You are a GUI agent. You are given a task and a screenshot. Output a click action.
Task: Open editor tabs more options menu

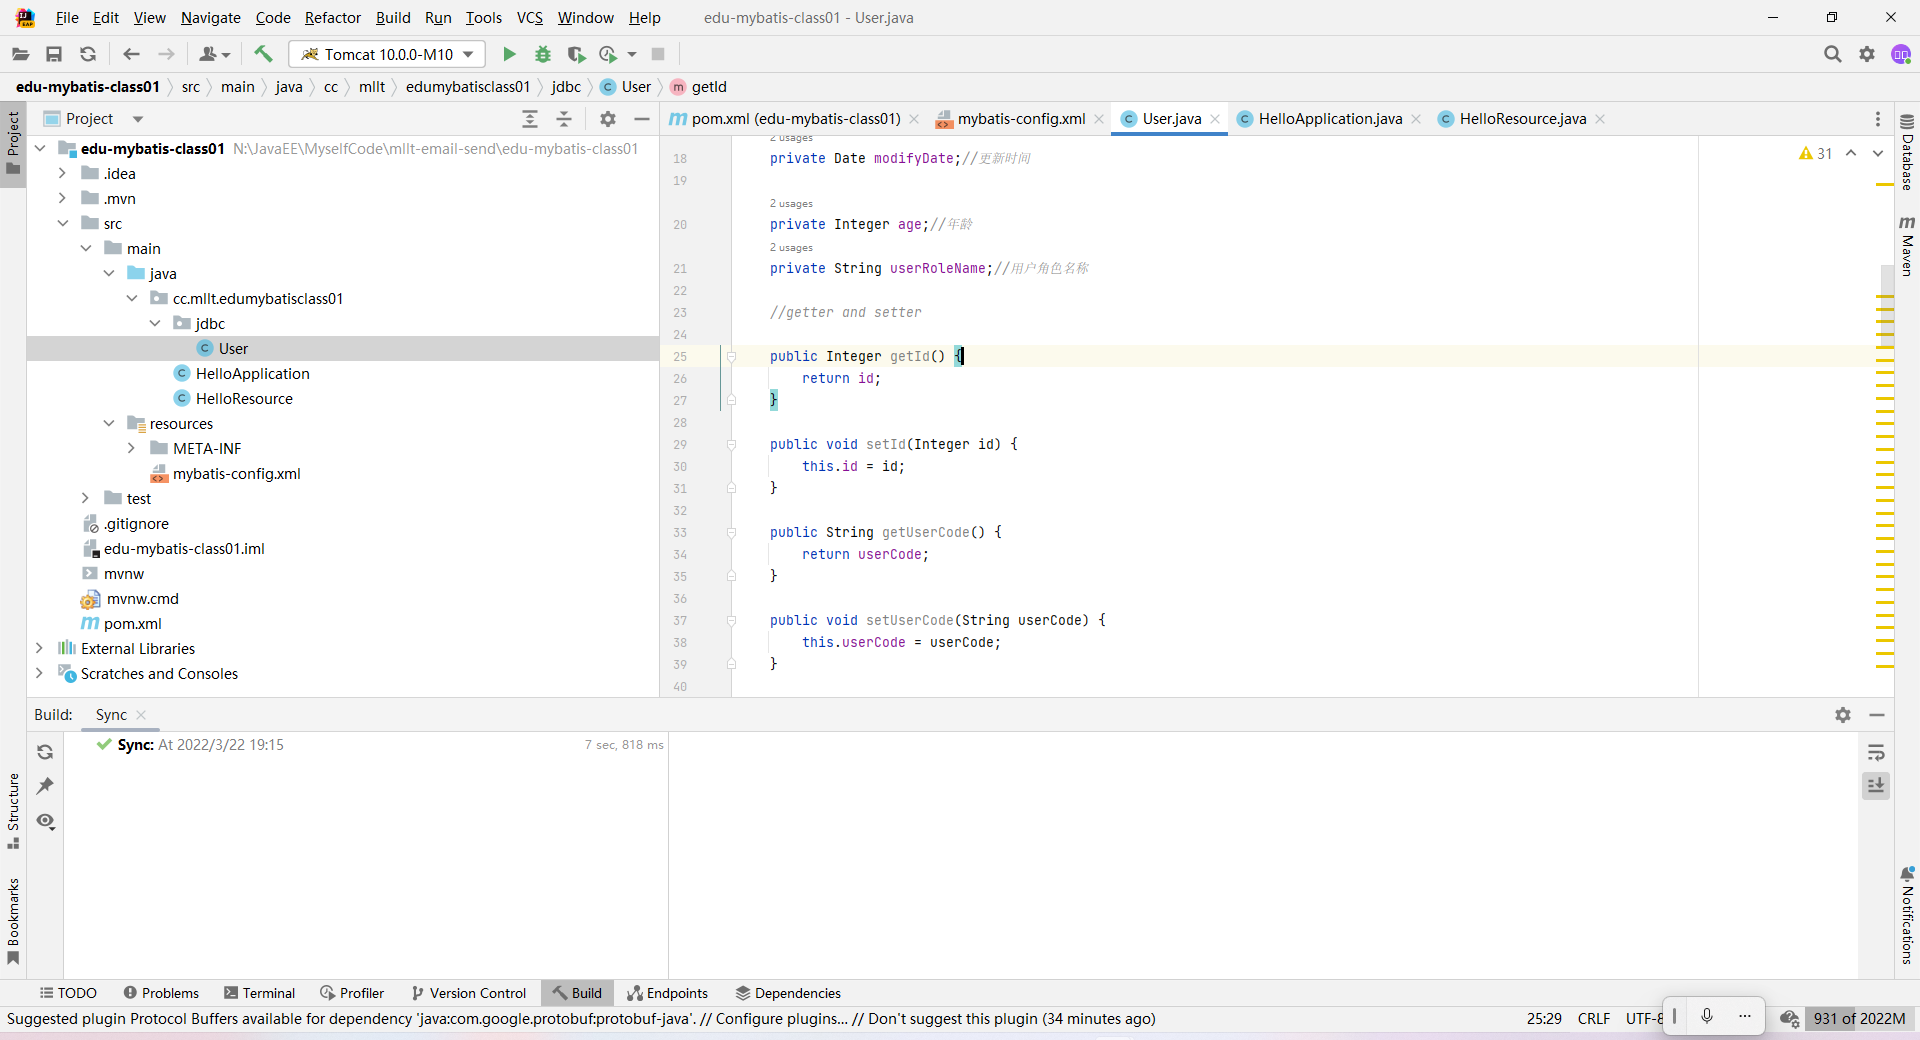pos(1877,119)
